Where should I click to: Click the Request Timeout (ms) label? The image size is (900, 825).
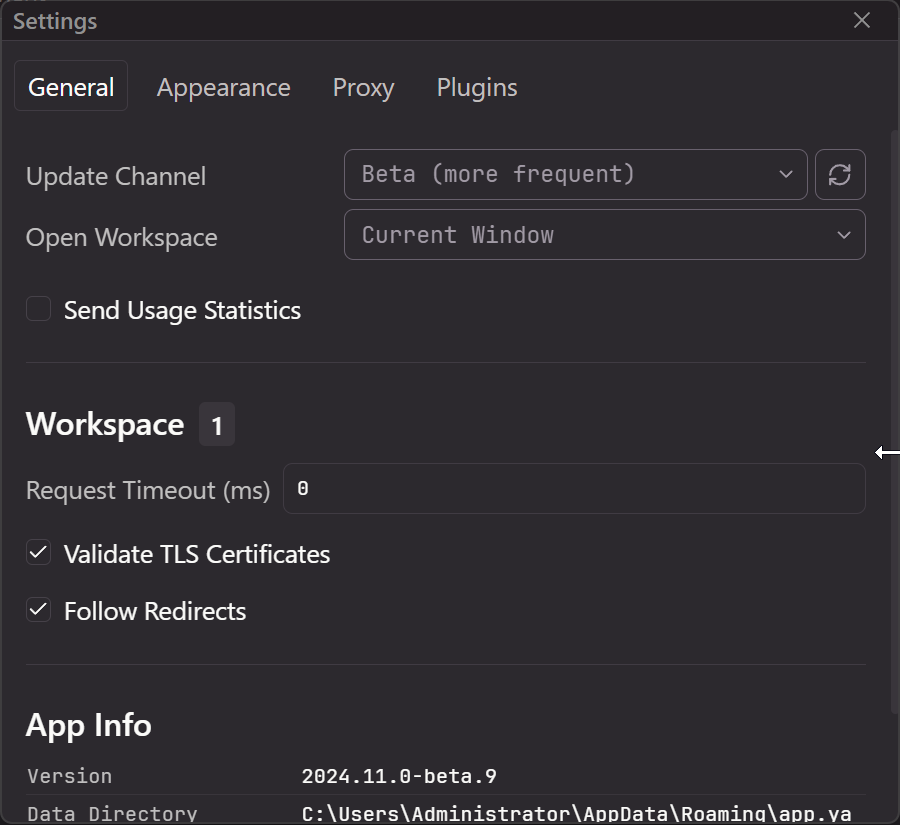click(148, 490)
